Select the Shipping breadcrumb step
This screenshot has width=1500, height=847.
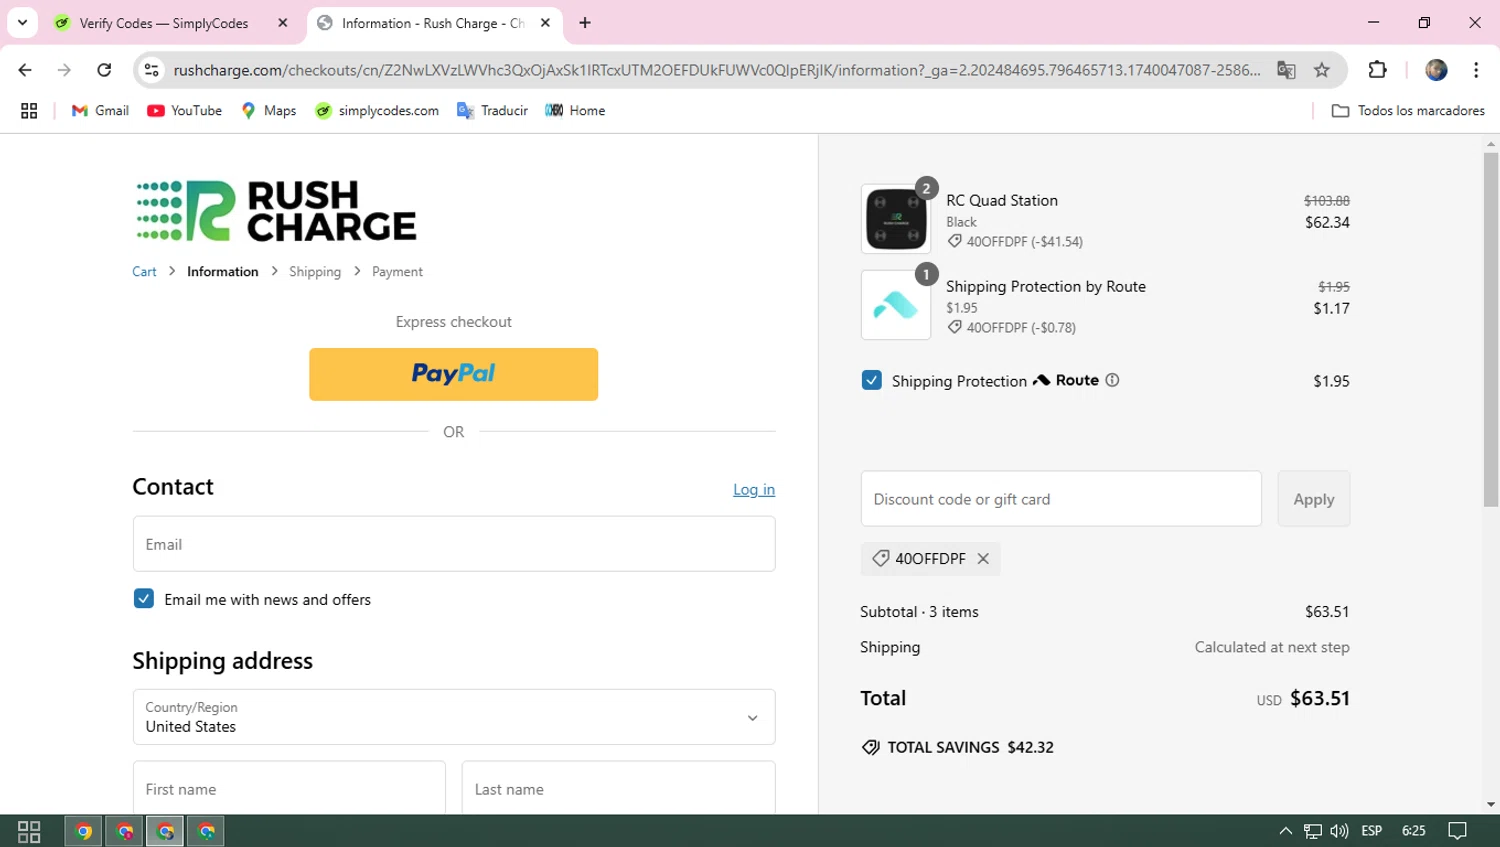315,272
